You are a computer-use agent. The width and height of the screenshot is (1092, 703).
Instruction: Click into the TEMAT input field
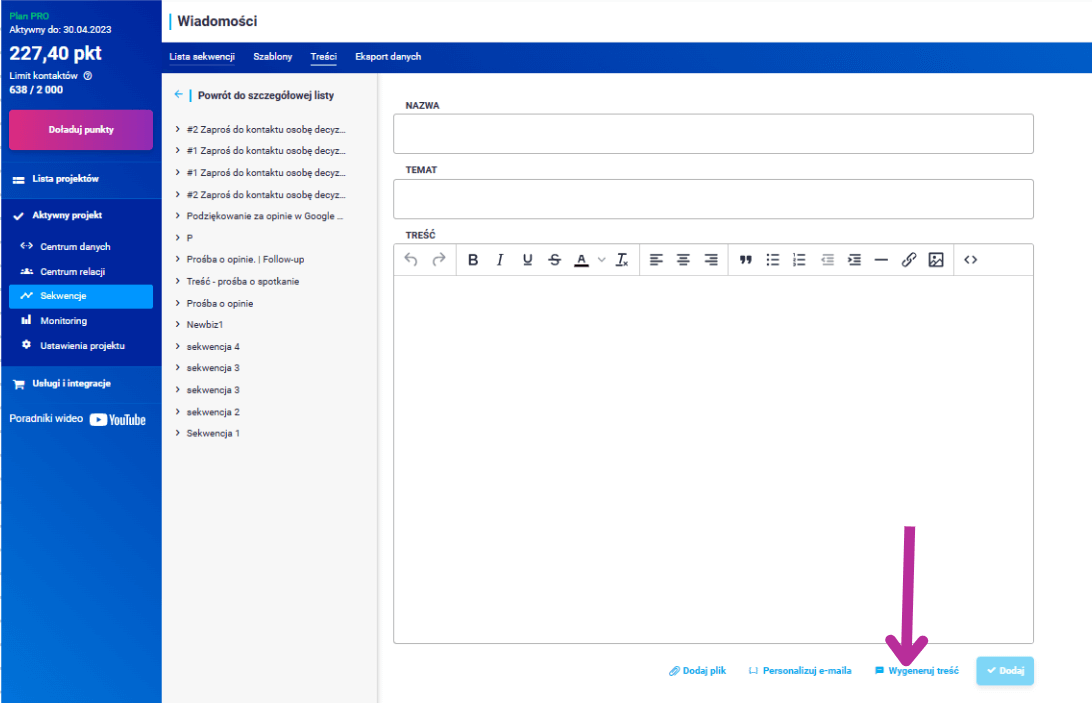pos(713,199)
